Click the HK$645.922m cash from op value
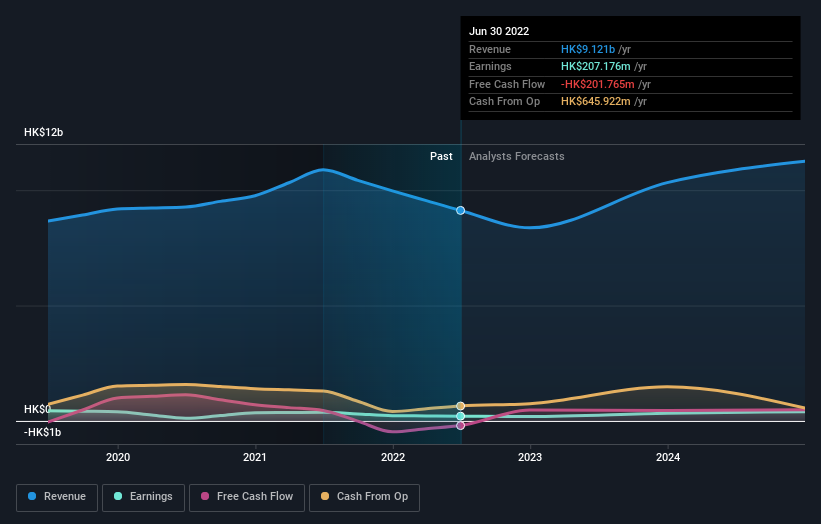 (x=596, y=102)
